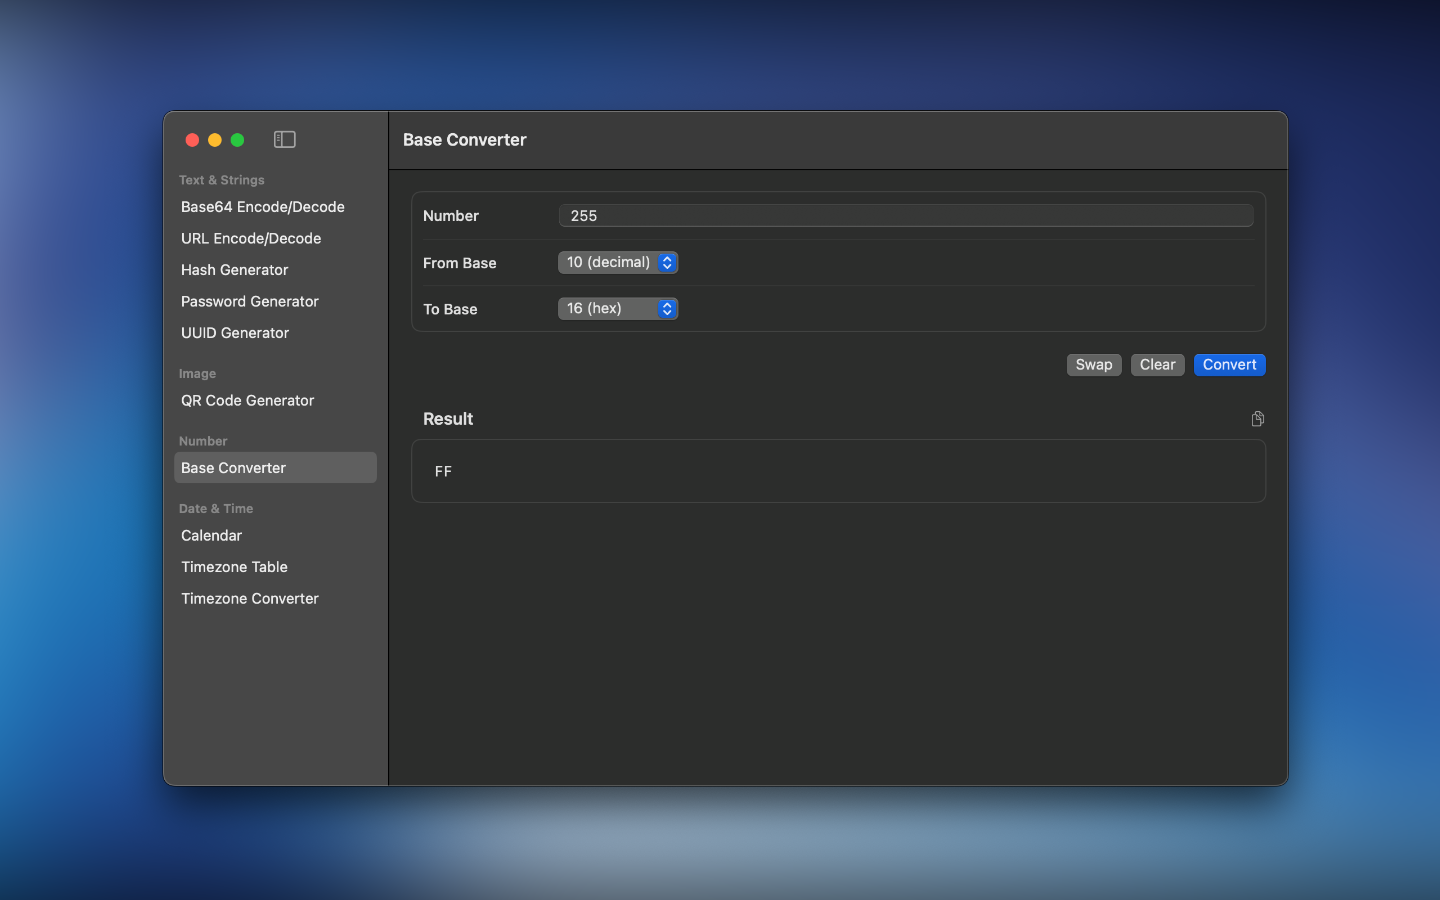Click the Date & Time section header
This screenshot has width=1440, height=900.
216,509
